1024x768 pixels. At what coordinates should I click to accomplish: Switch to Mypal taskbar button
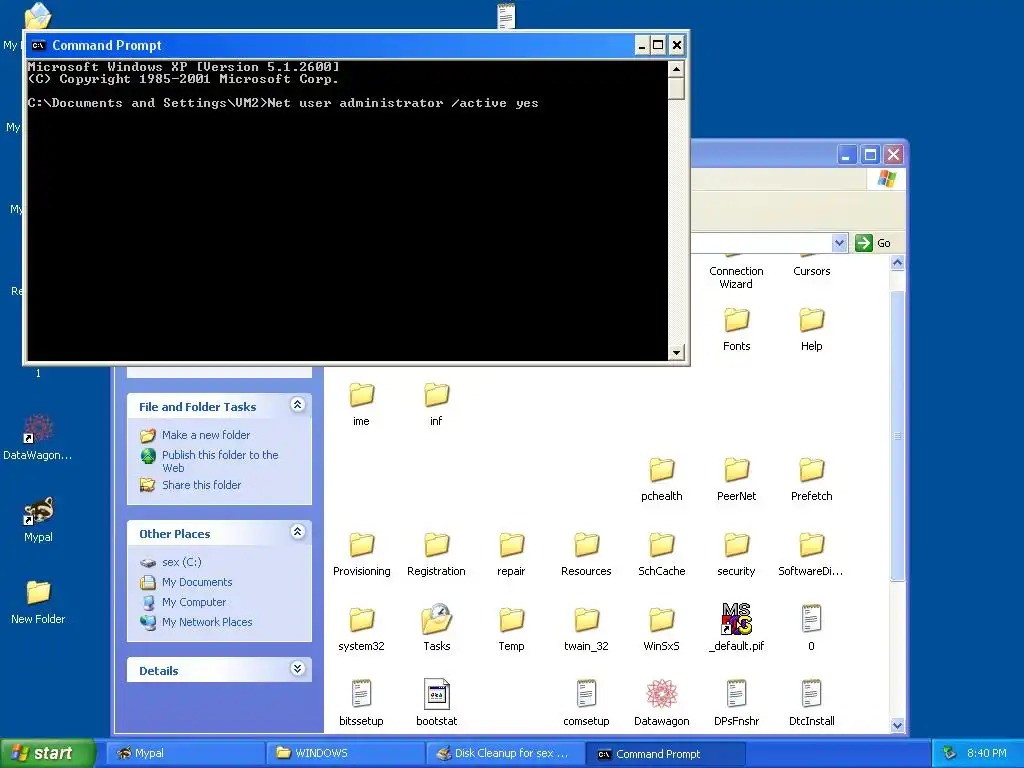pyautogui.click(x=185, y=753)
